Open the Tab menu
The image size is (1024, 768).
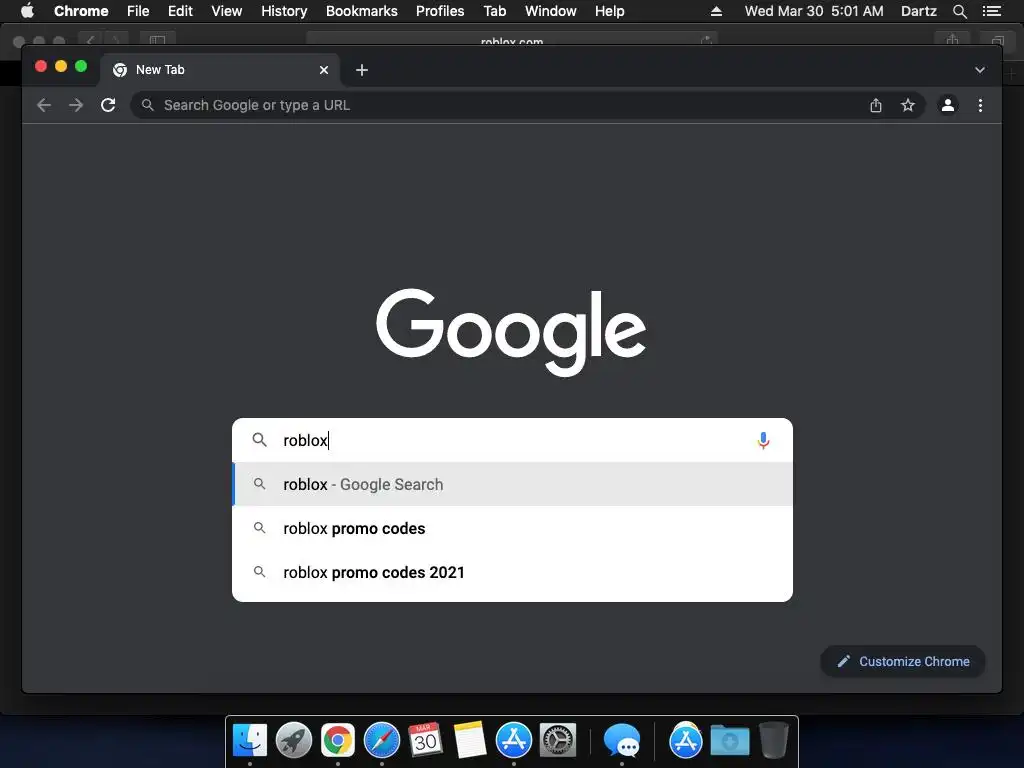point(494,11)
